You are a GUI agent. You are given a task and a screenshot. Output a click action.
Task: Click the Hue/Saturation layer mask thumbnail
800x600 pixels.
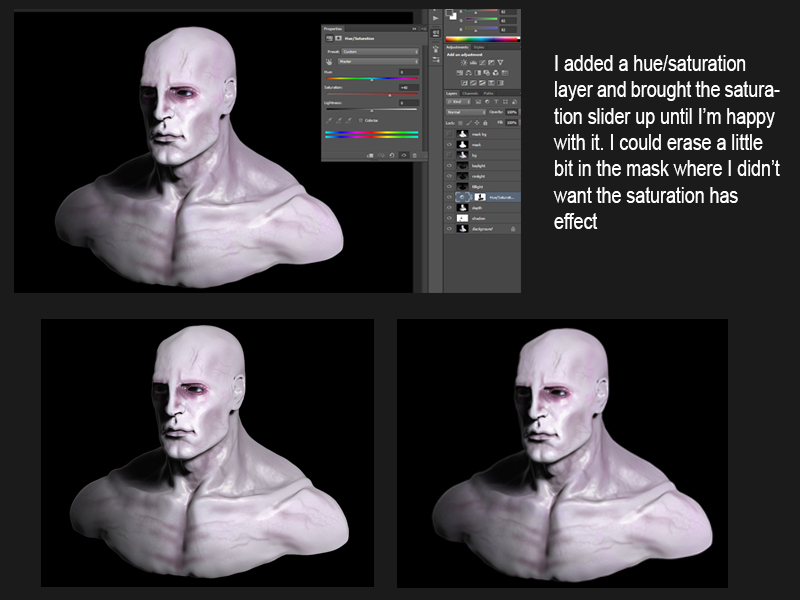(x=479, y=197)
